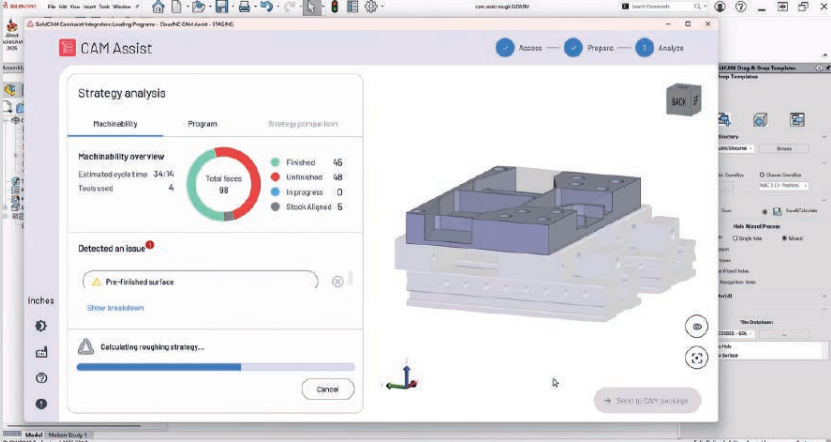Switch to the Machinability tab

115,124
